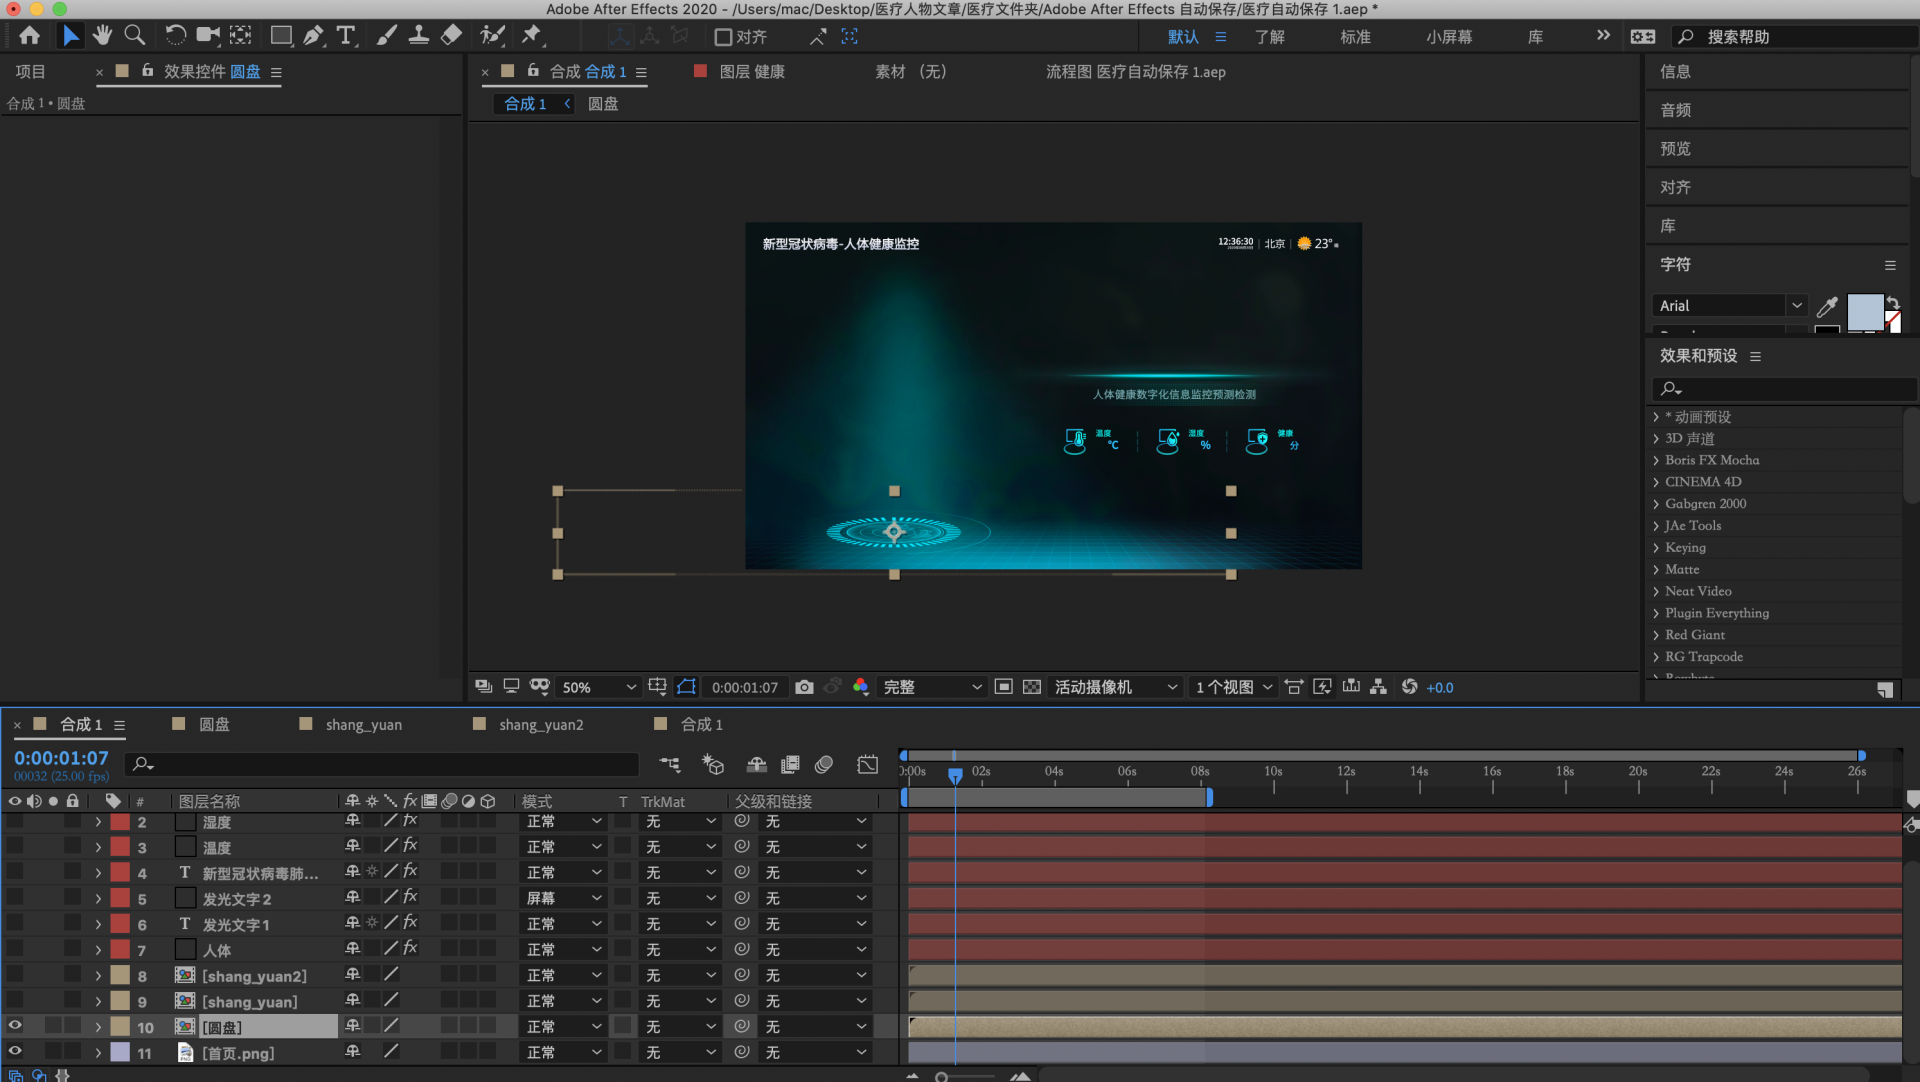Select the Eraser tool
Screen dimensions: 1920x1082
coord(451,36)
